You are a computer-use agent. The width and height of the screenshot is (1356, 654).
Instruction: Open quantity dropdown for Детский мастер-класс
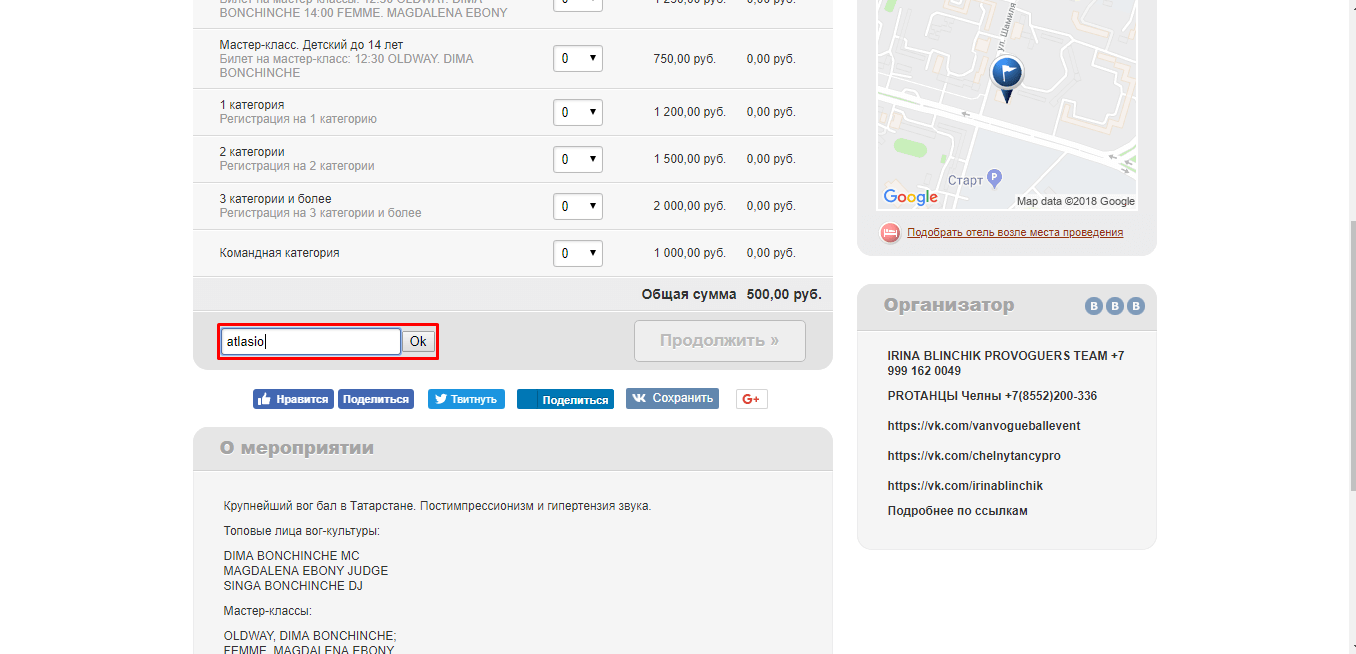(578, 59)
